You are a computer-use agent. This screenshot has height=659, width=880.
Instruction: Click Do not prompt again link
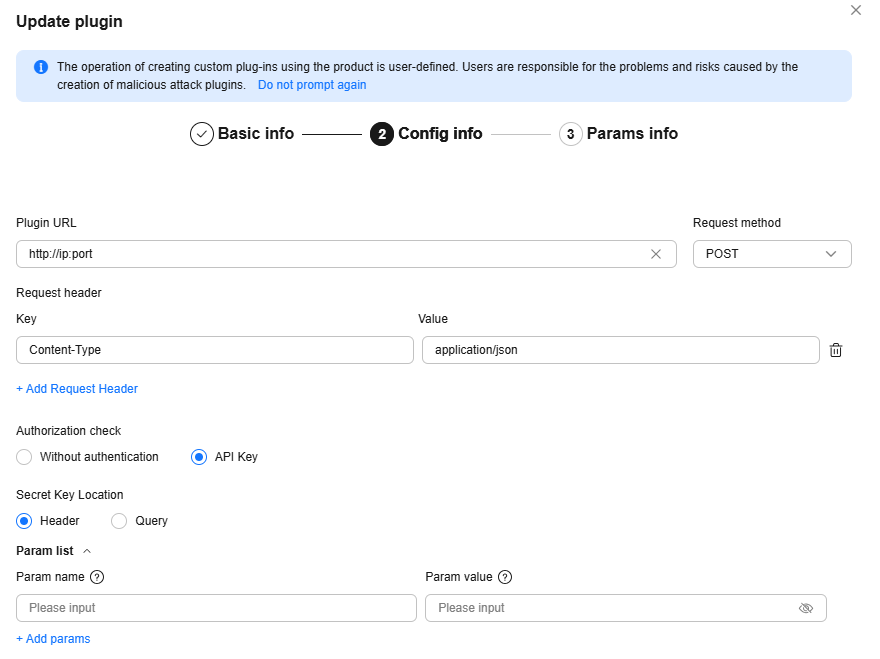click(x=312, y=85)
